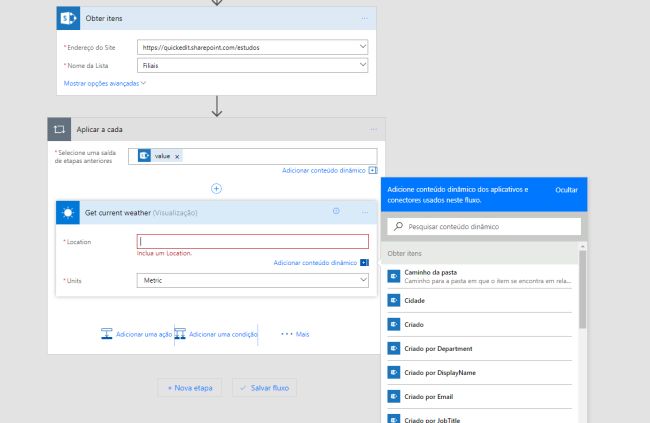Click Adicionar conteúdo dinâmico under Location
The image size is (650, 423).
click(315, 263)
